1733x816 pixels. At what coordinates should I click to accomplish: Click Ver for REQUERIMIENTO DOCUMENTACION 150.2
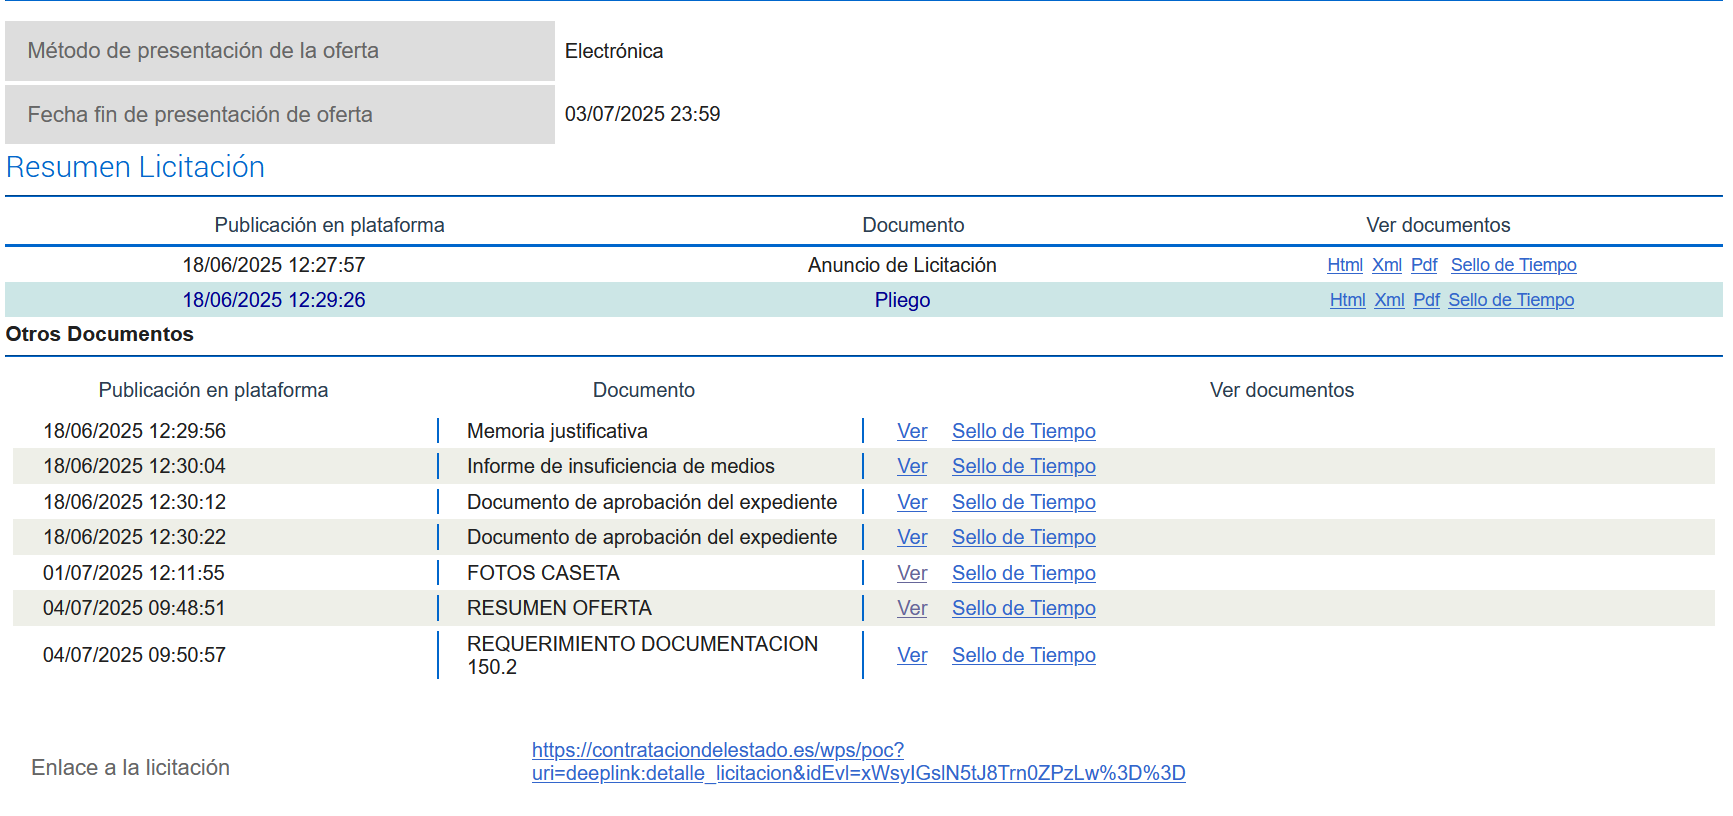pos(912,655)
